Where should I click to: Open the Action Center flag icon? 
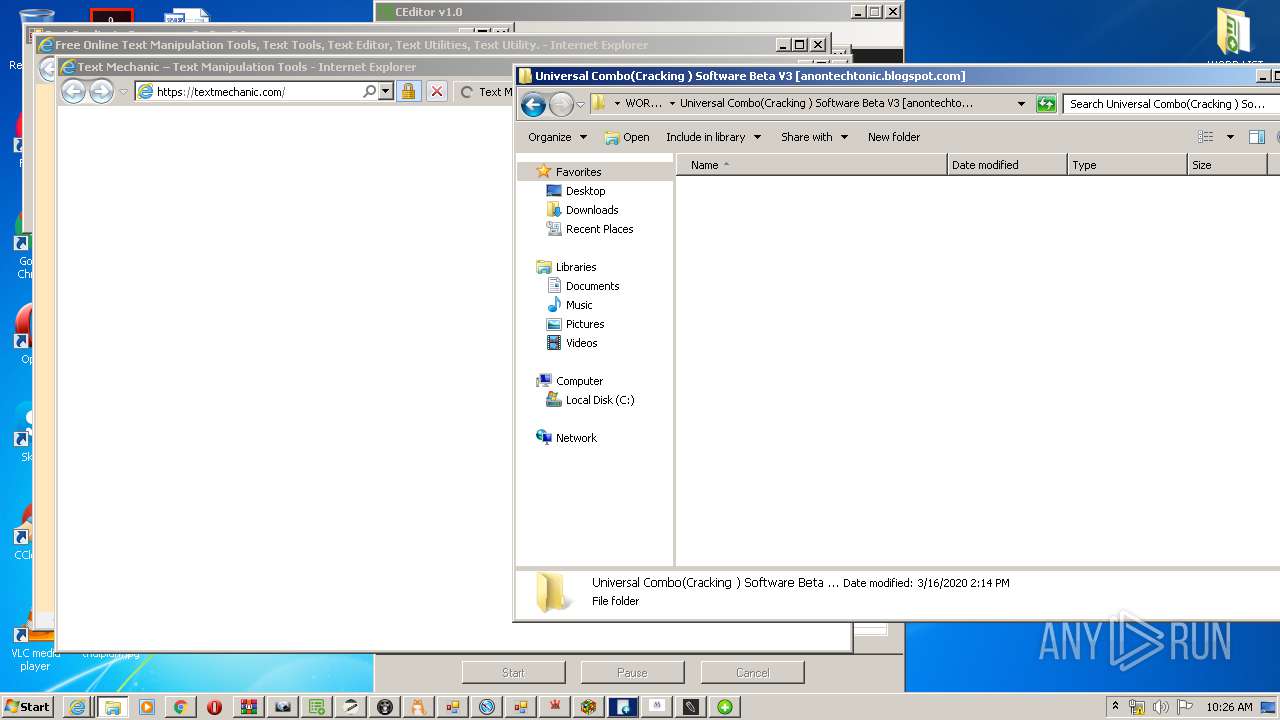(x=1185, y=707)
